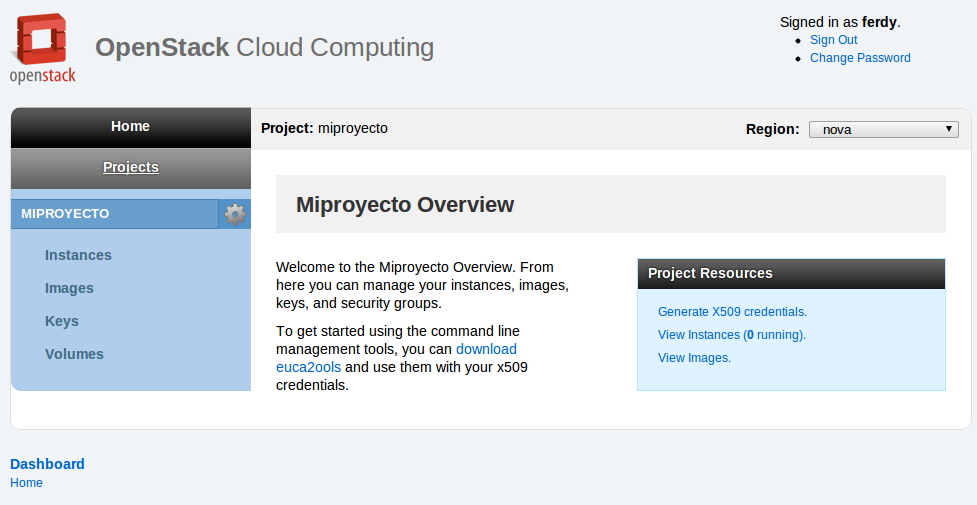The width and height of the screenshot is (977, 505).
Task: Open Keys in the sidebar
Action: coord(62,321)
